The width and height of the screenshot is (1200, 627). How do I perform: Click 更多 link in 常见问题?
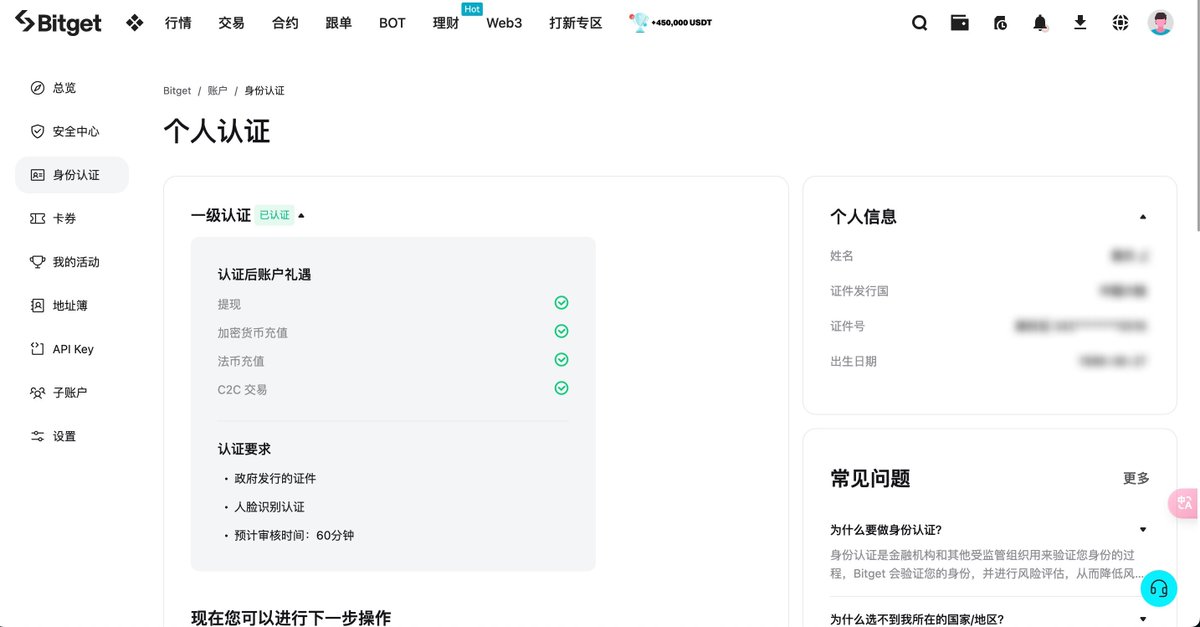pos(1136,479)
